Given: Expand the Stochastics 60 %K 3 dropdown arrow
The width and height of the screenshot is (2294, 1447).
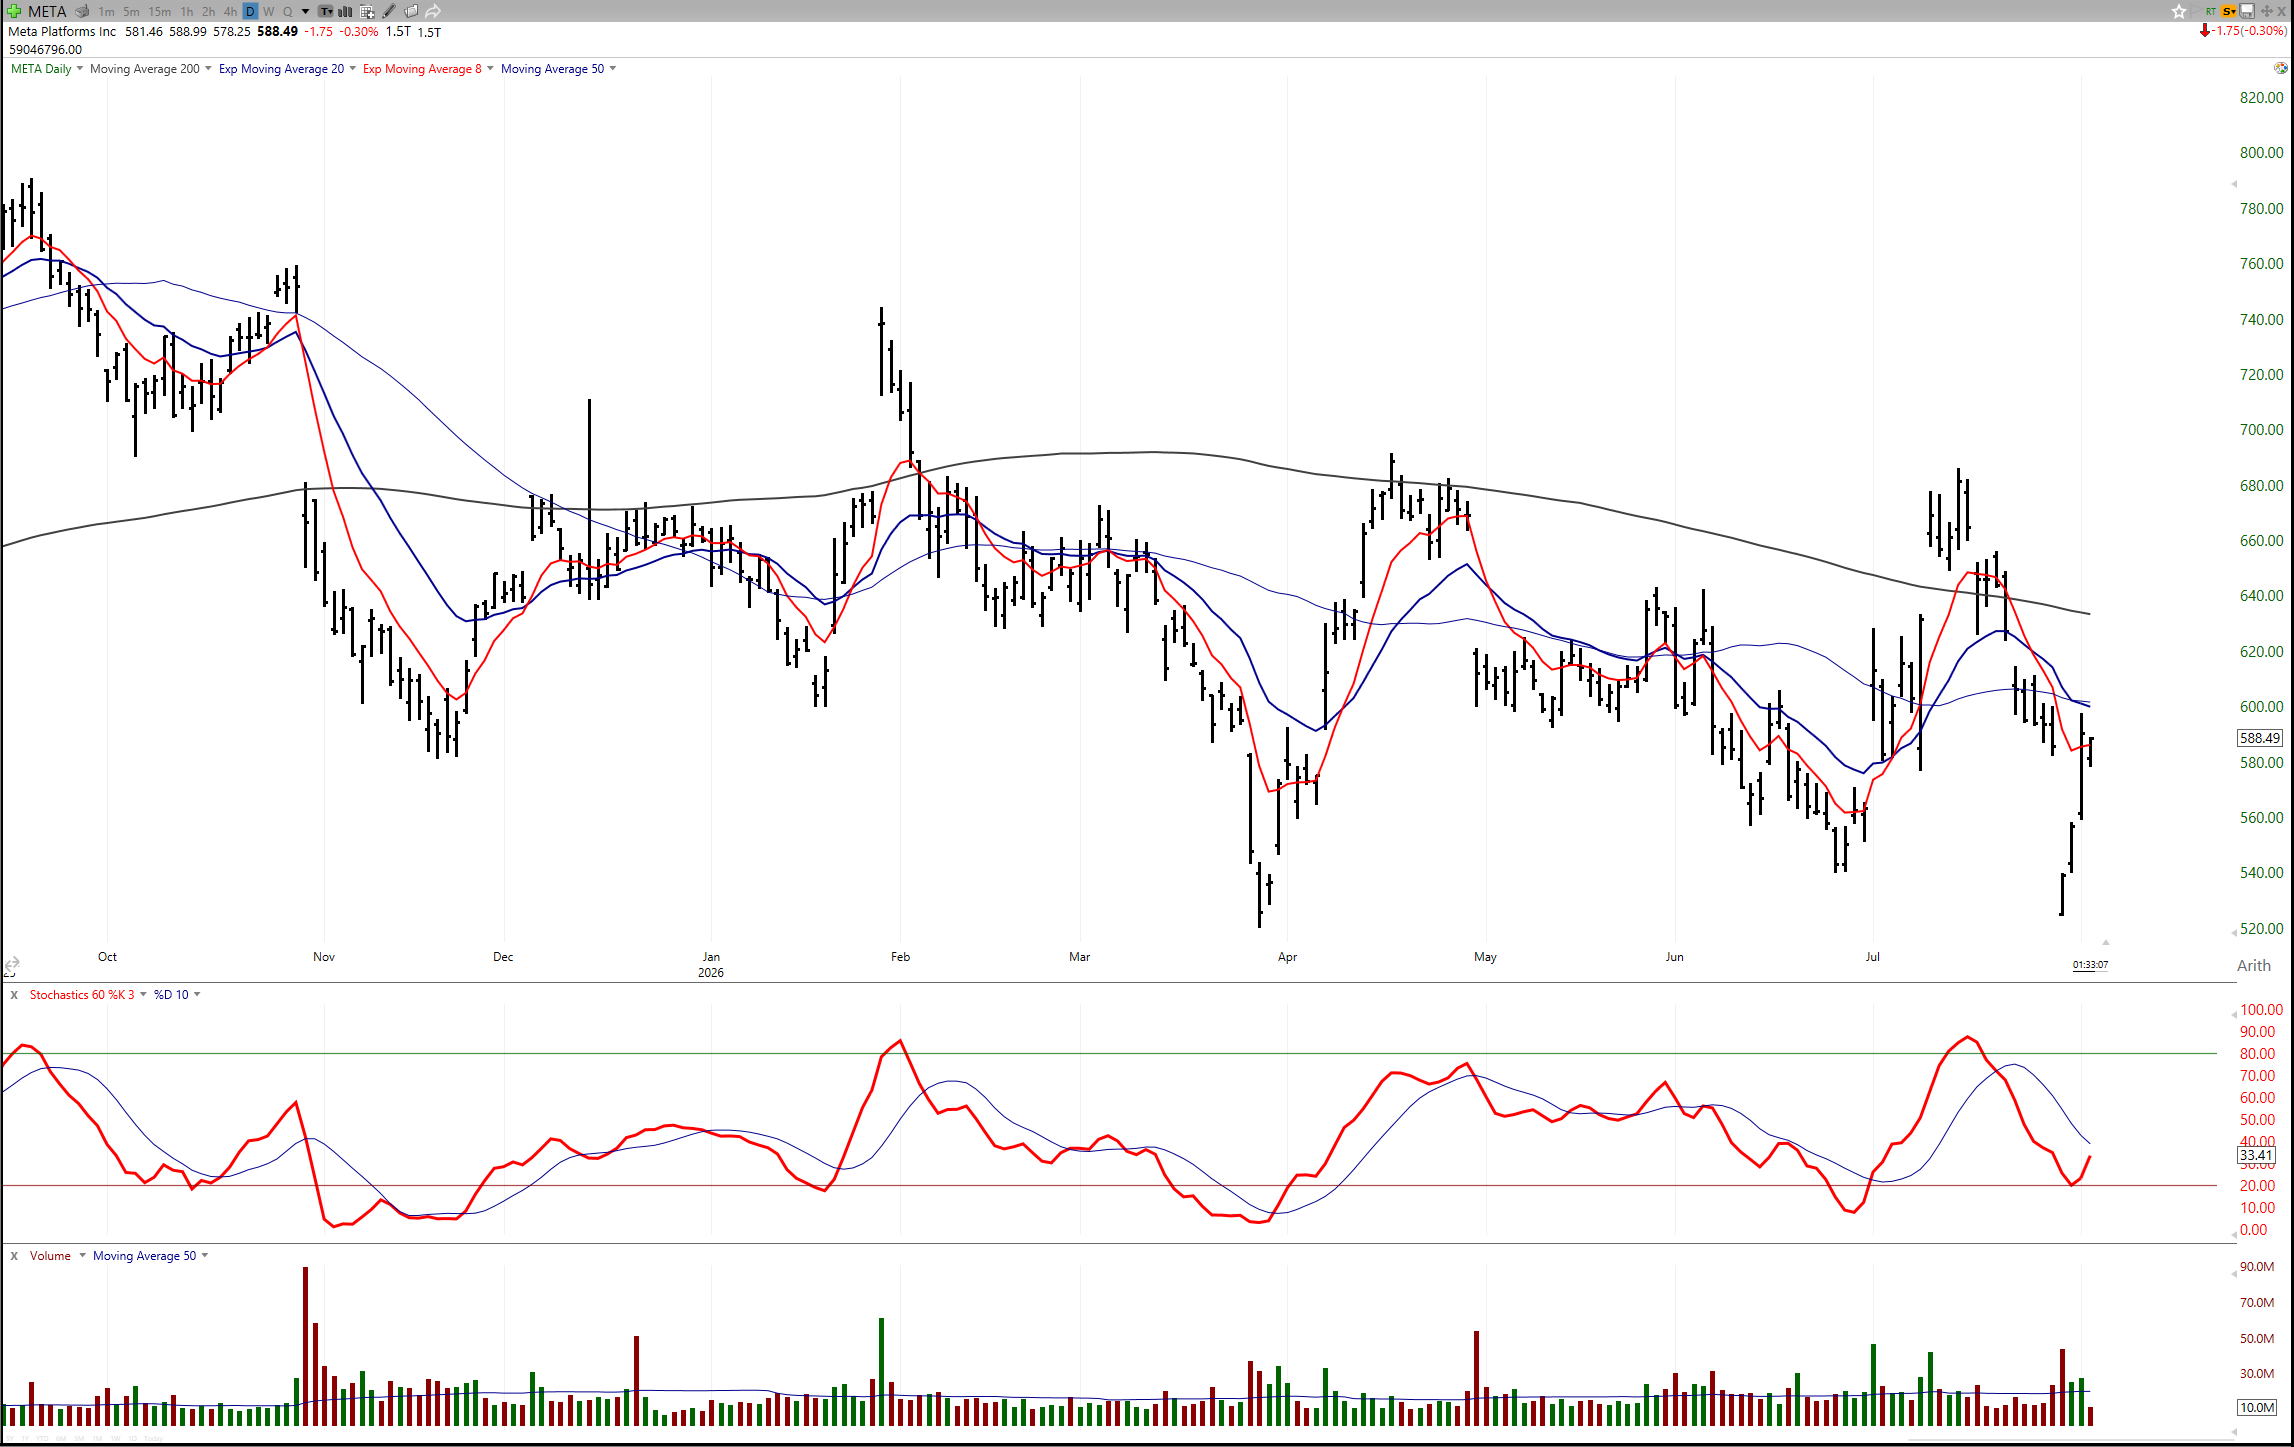Looking at the screenshot, I should click(x=143, y=995).
